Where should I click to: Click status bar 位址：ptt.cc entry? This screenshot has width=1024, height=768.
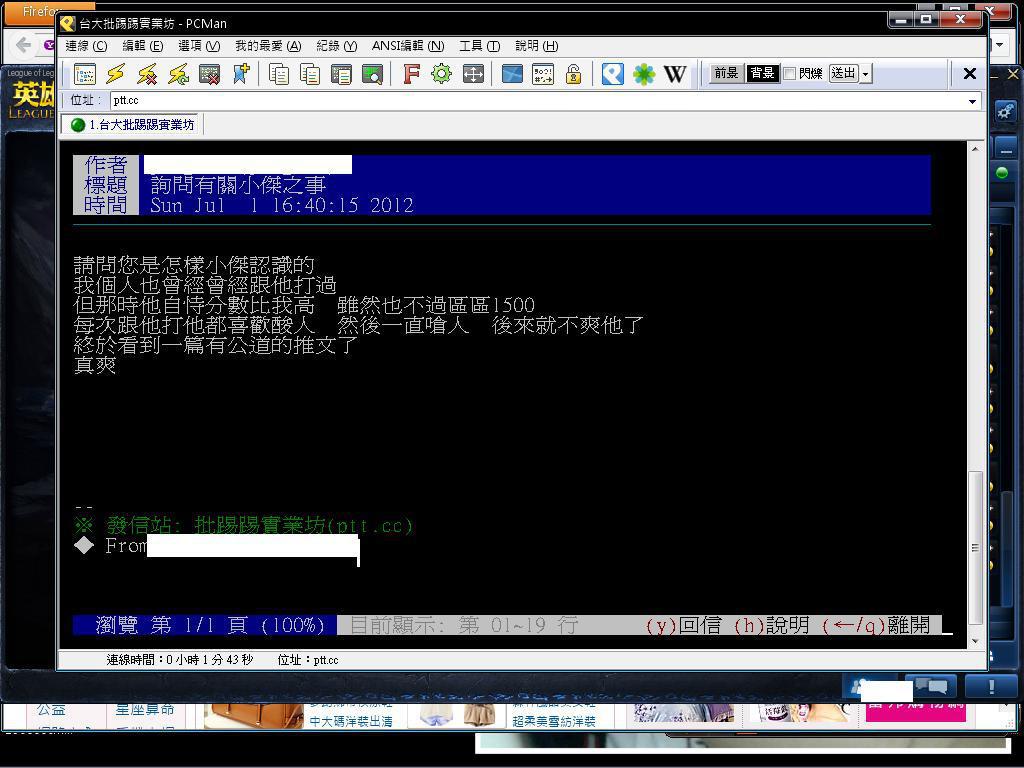click(308, 660)
